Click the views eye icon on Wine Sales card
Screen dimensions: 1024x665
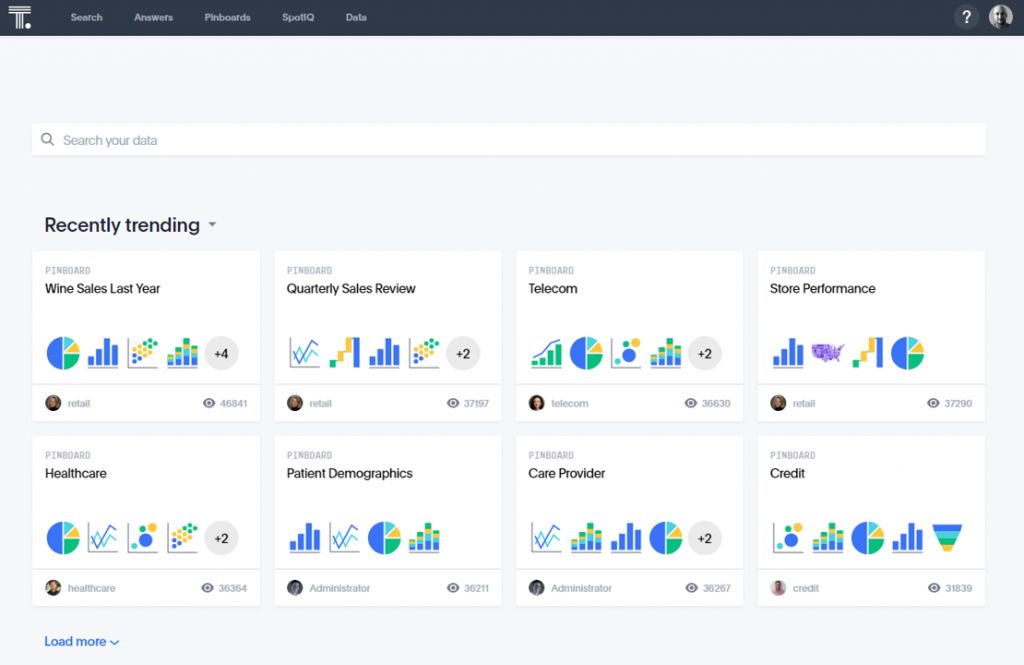209,404
